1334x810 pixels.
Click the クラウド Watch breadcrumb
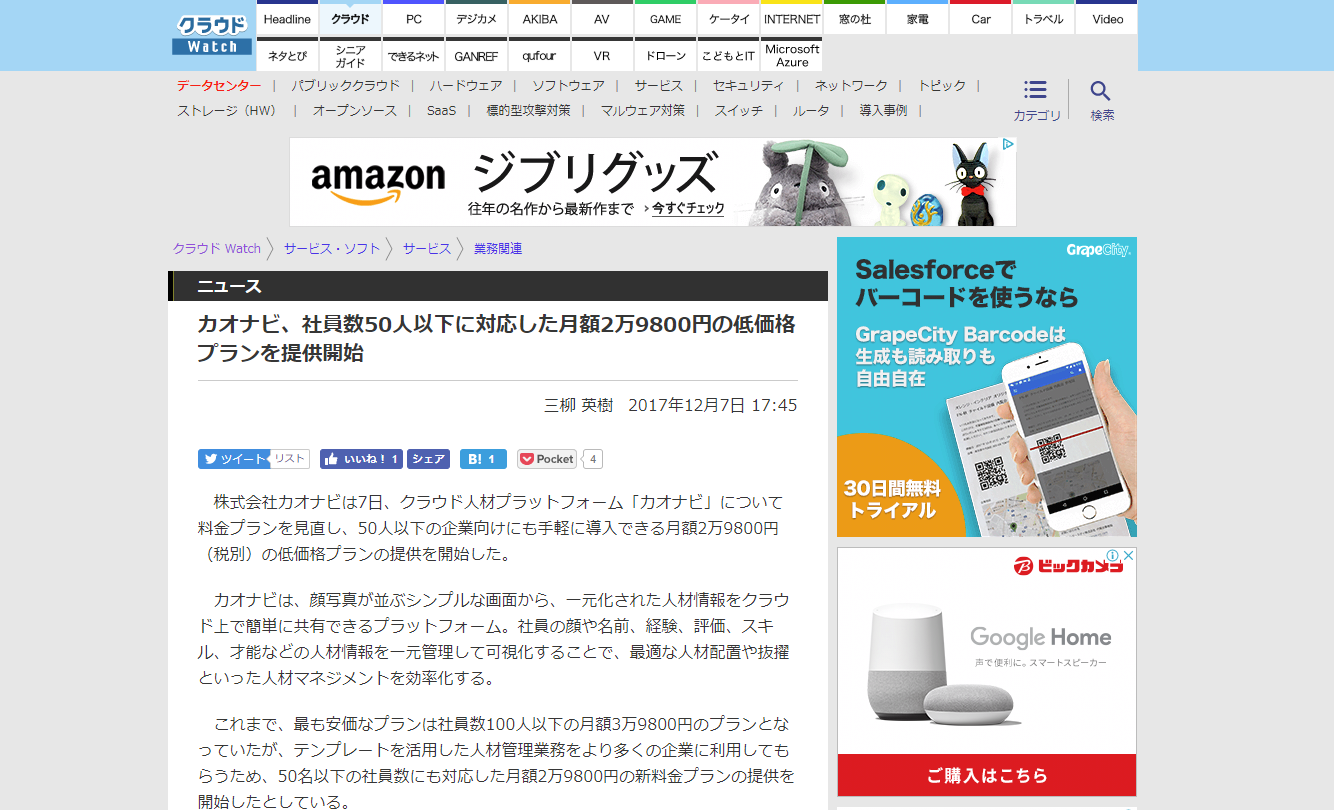point(216,249)
